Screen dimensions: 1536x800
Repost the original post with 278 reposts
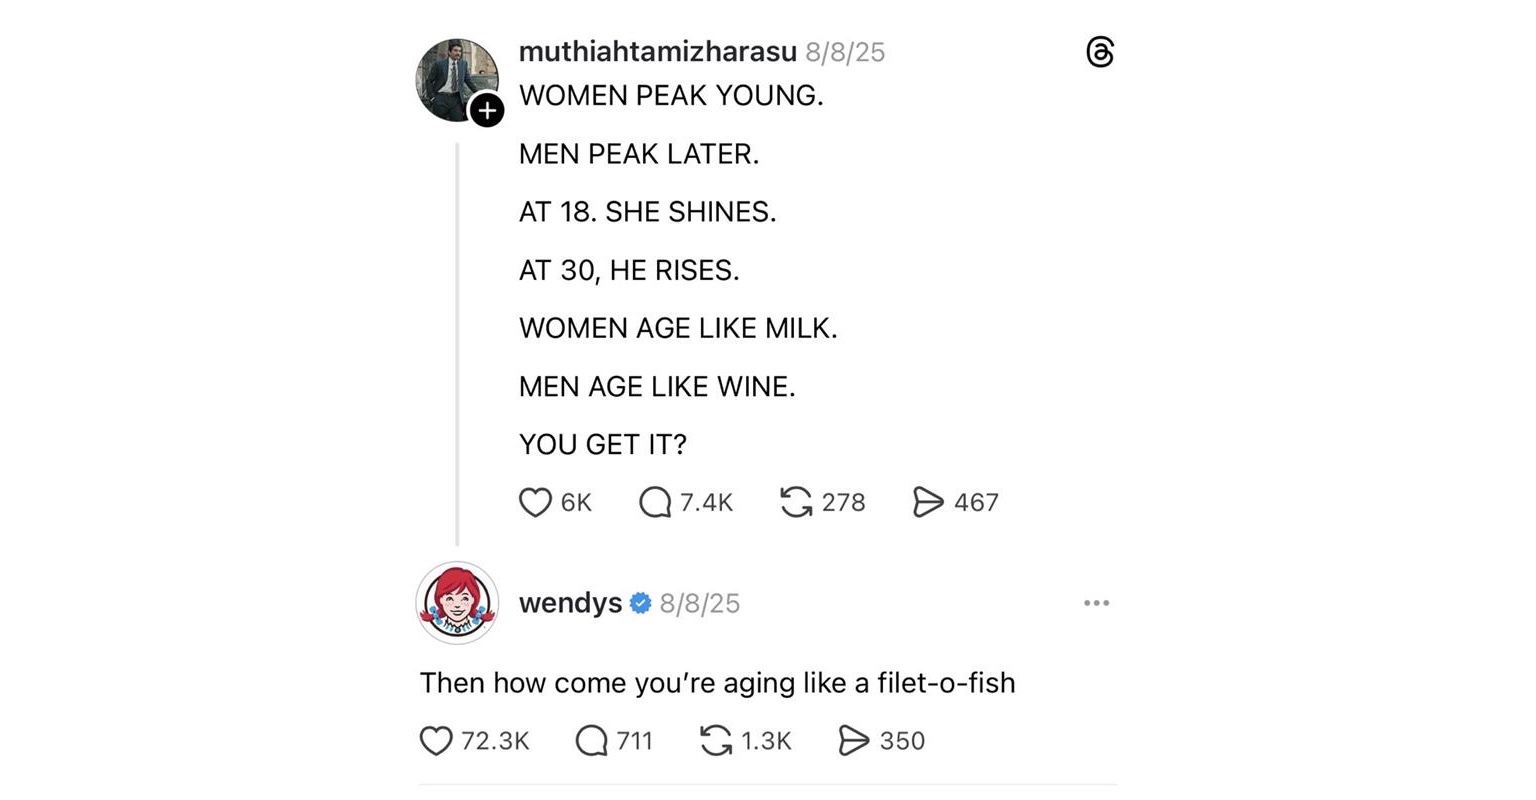click(796, 502)
